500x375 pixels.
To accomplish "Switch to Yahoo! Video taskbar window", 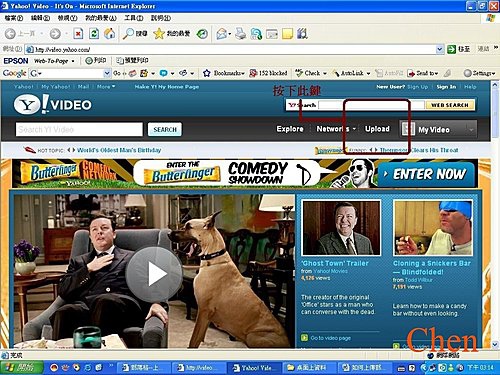I will [255, 368].
